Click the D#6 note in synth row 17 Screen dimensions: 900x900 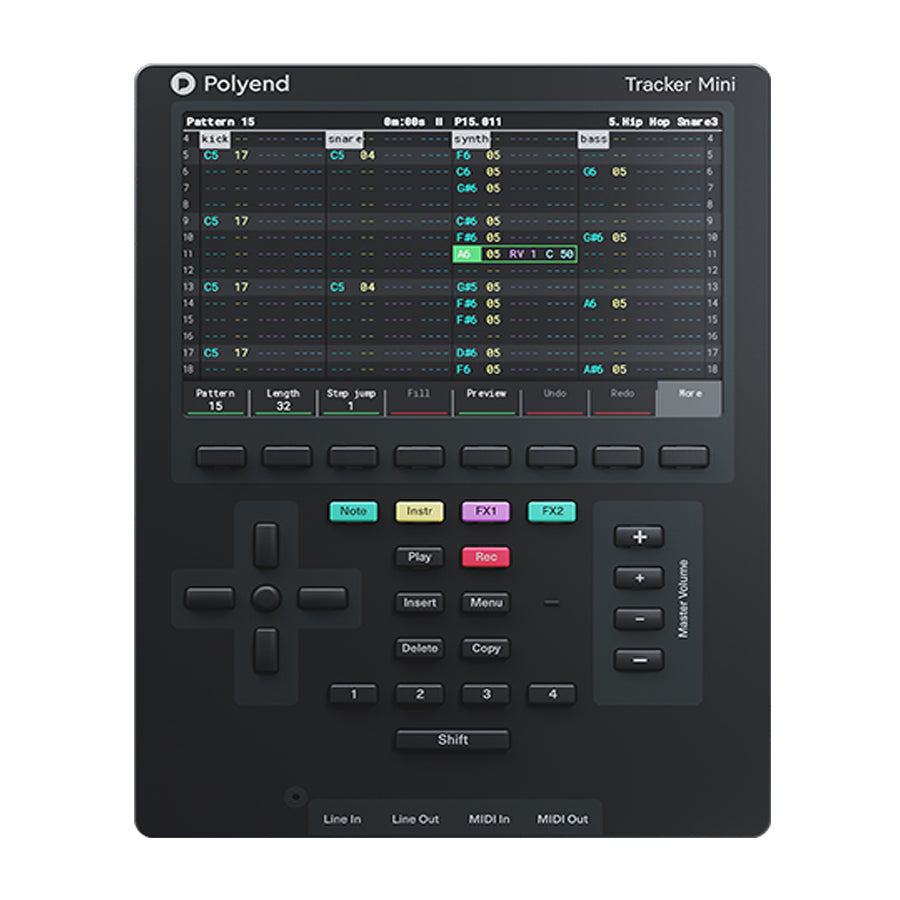467,352
